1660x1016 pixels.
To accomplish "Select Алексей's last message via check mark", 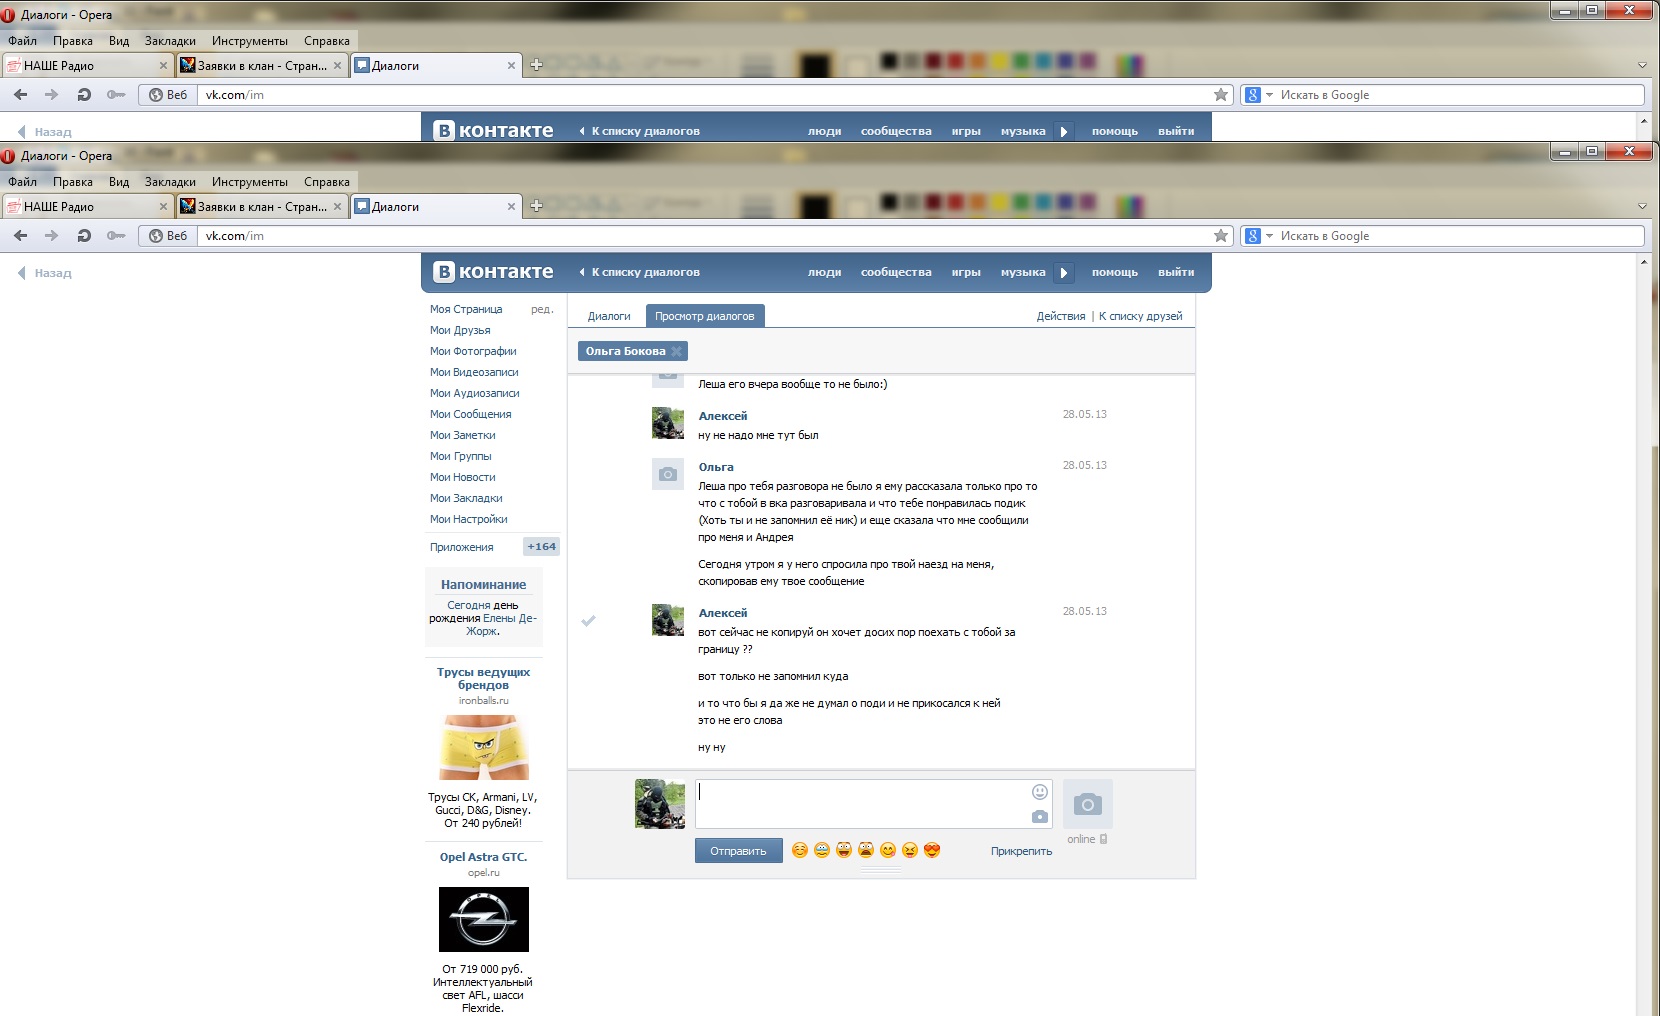I will tap(588, 621).
